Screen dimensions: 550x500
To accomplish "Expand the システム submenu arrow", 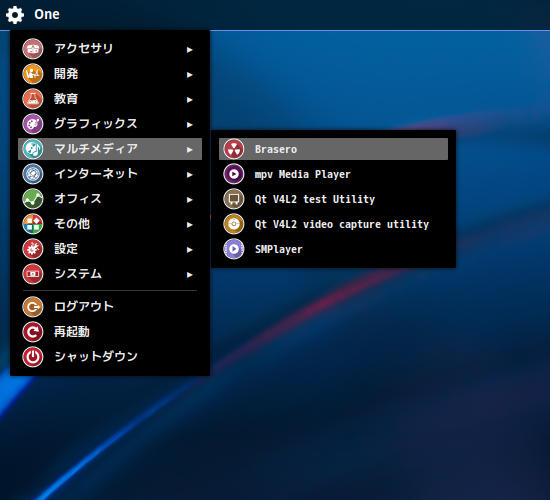I will pos(190,274).
